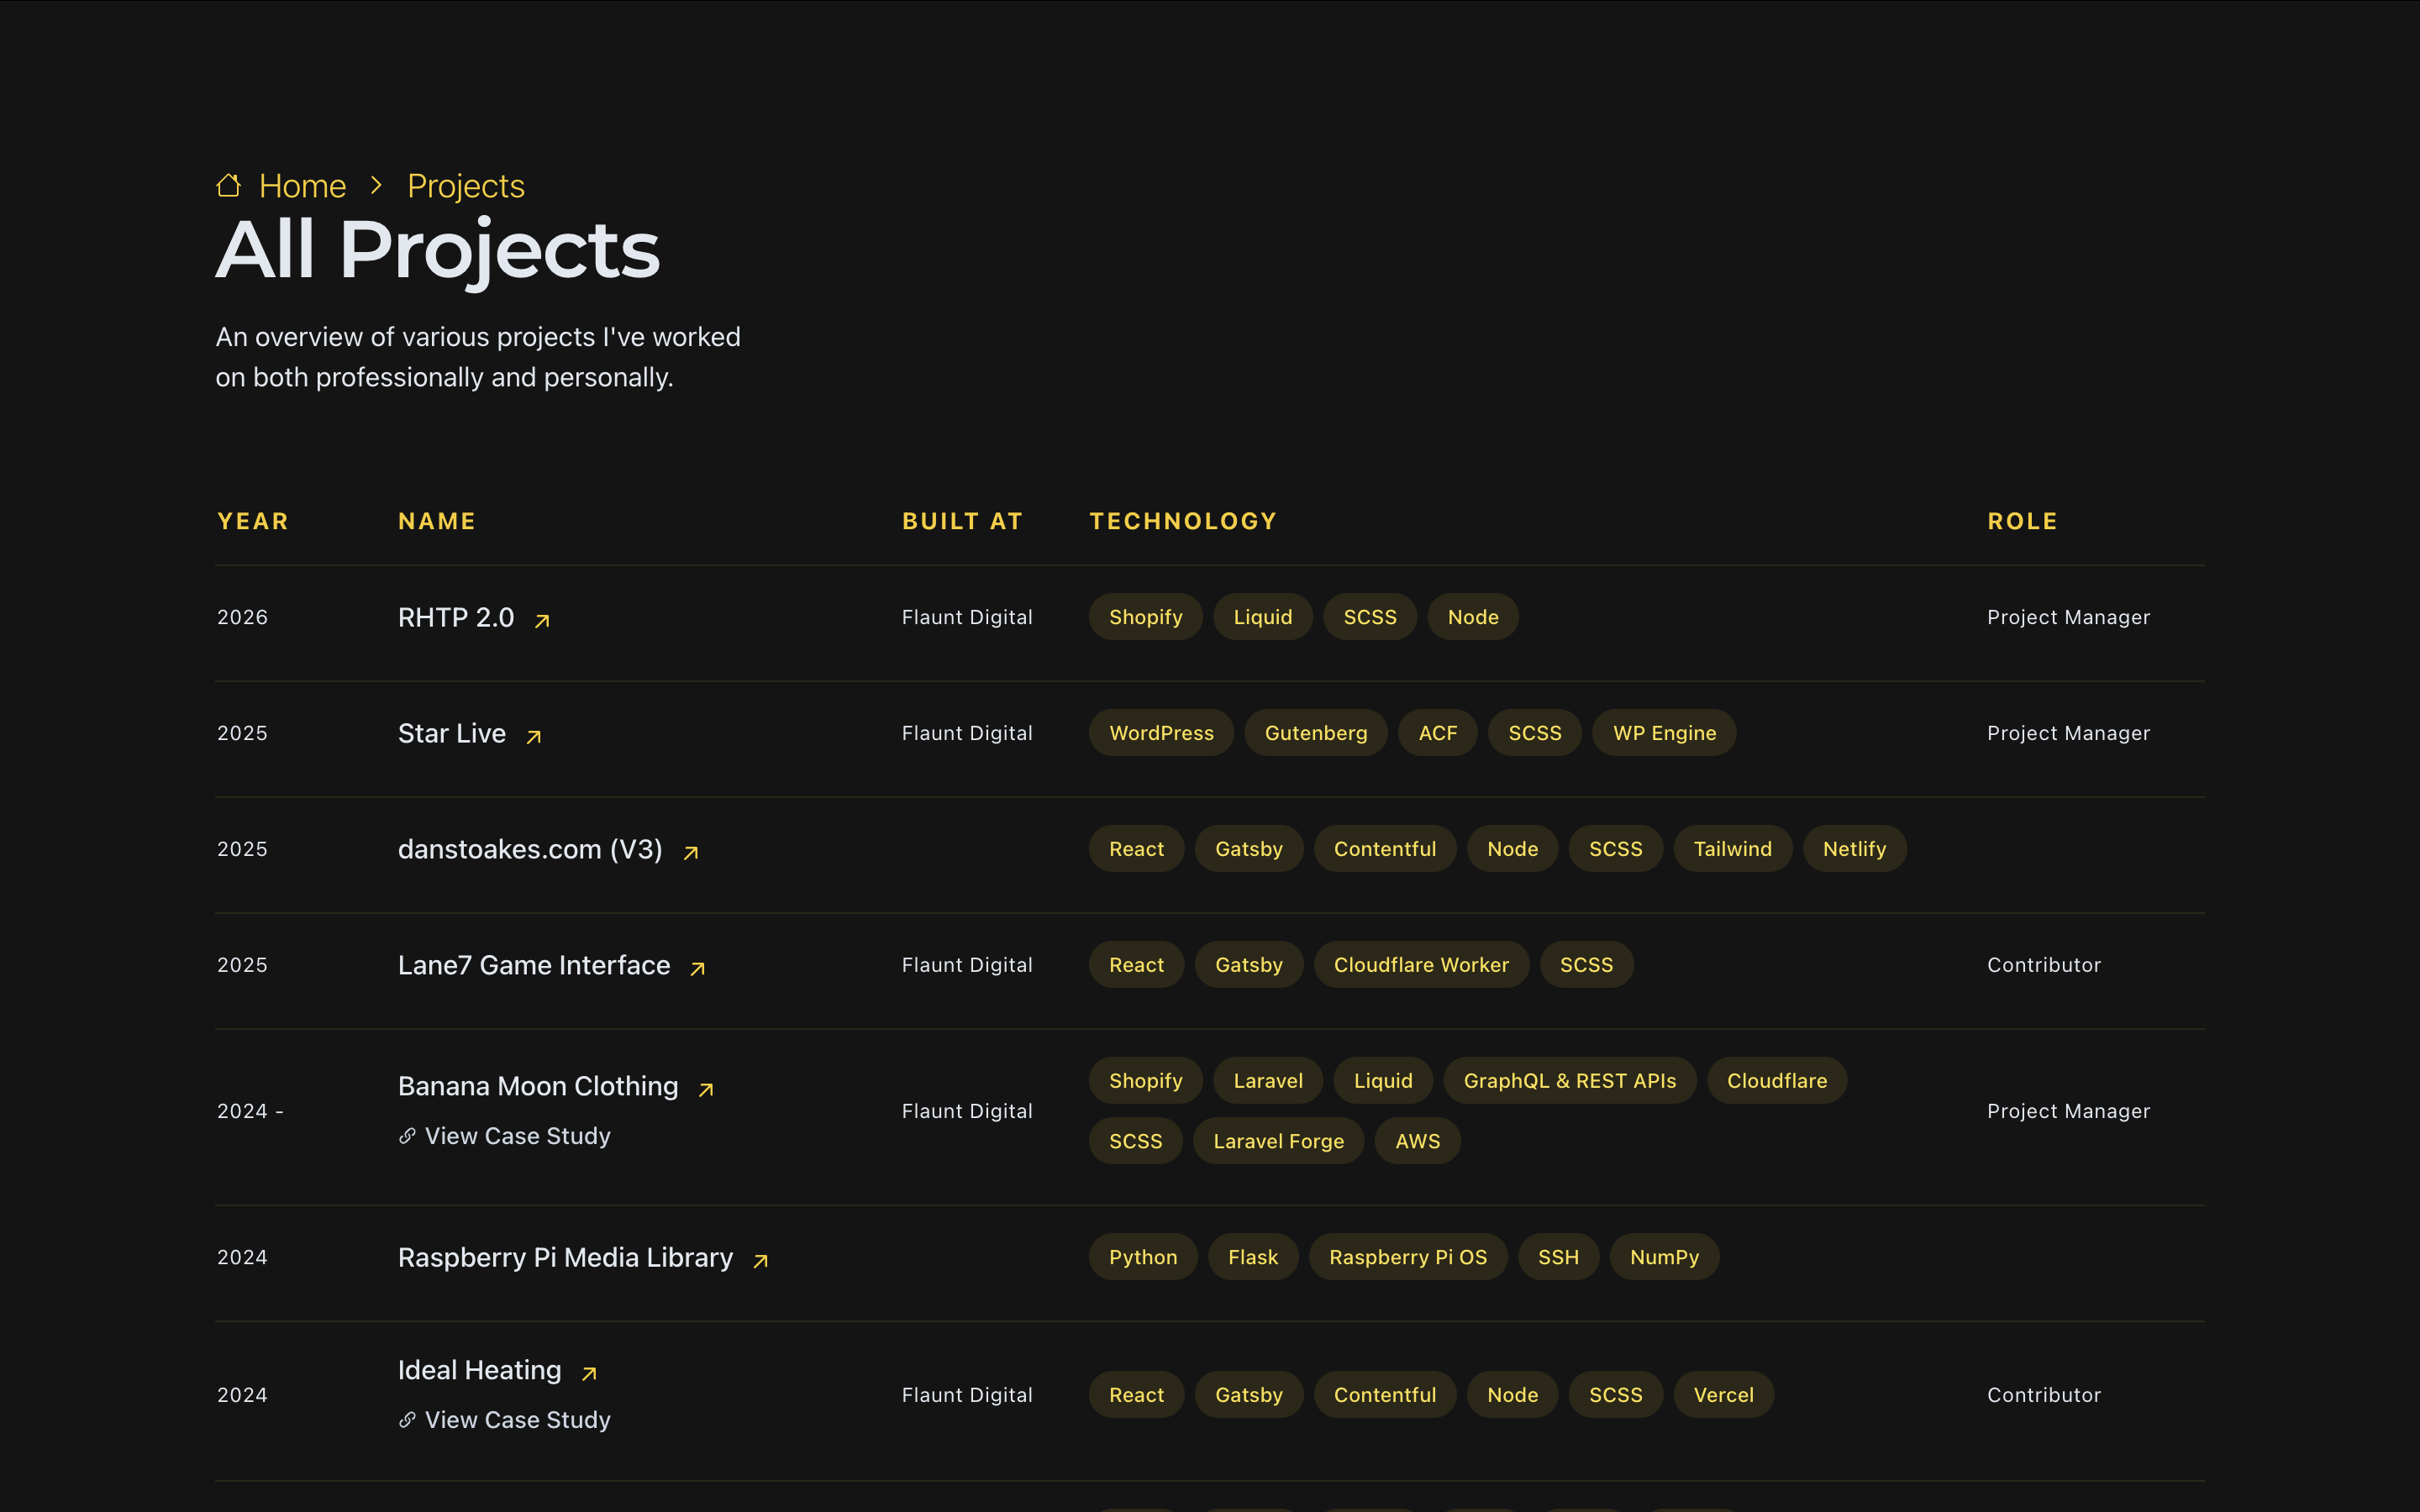The height and width of the screenshot is (1512, 2420).
Task: Open the Star Live project name
Action: click(452, 734)
